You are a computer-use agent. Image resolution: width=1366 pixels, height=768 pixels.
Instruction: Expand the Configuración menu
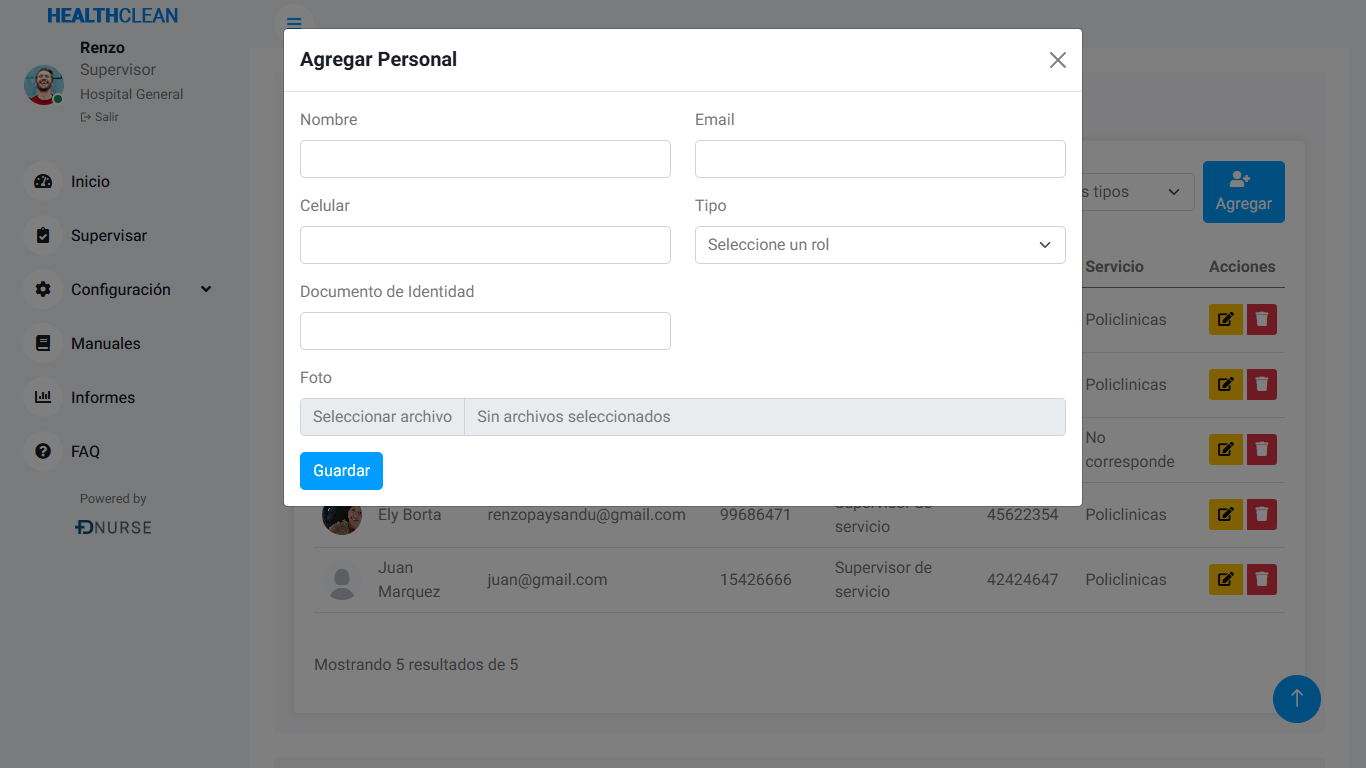coord(120,290)
